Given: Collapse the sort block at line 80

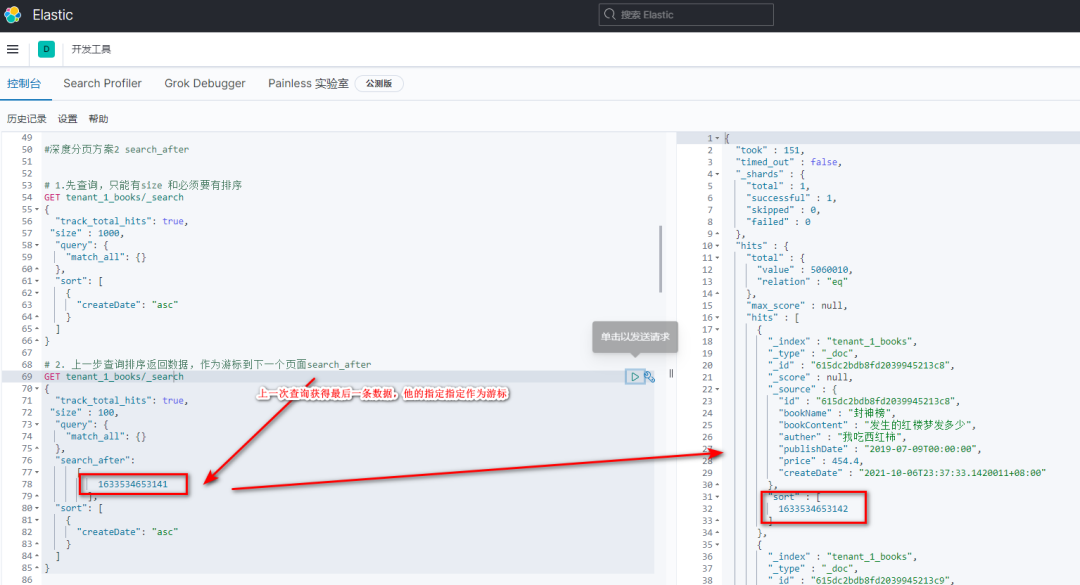Looking at the screenshot, I should tap(37, 509).
